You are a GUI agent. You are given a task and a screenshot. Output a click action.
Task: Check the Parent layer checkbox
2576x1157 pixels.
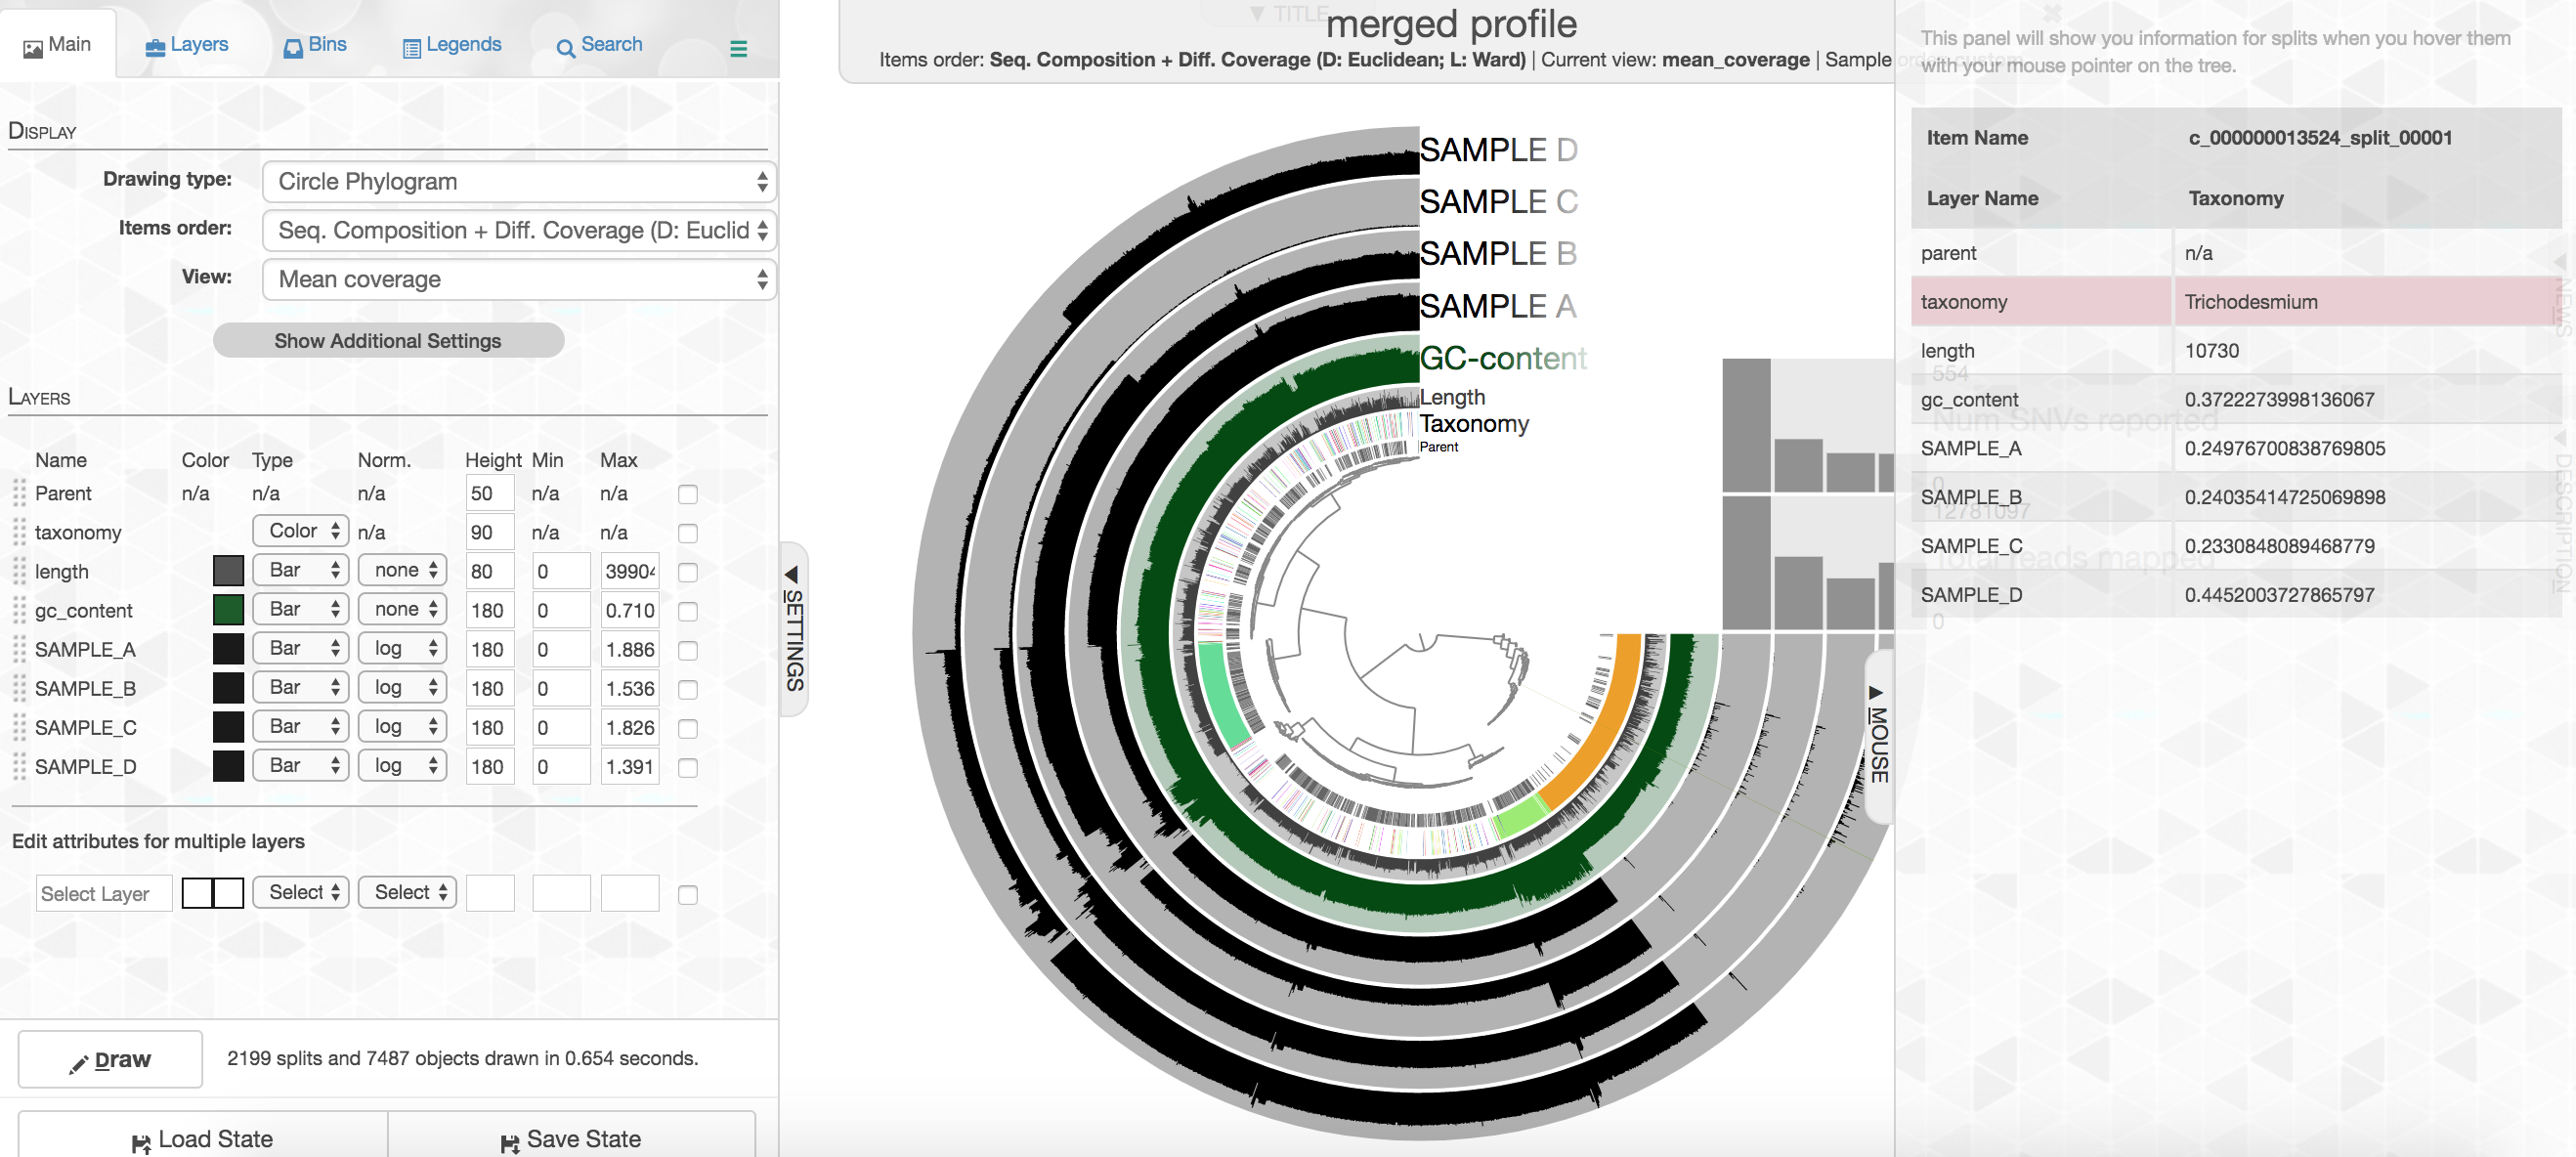click(x=688, y=494)
